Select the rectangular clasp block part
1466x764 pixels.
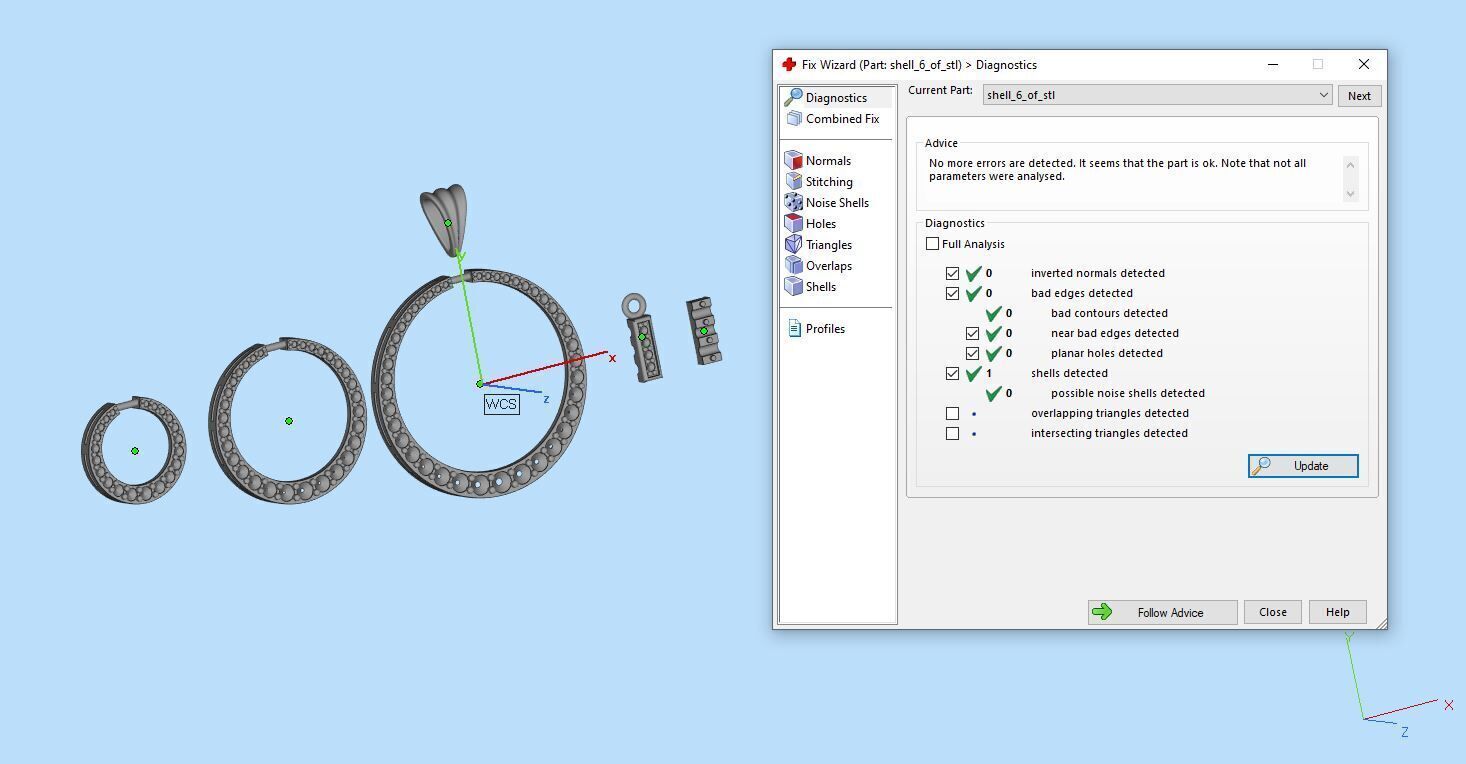(x=704, y=330)
